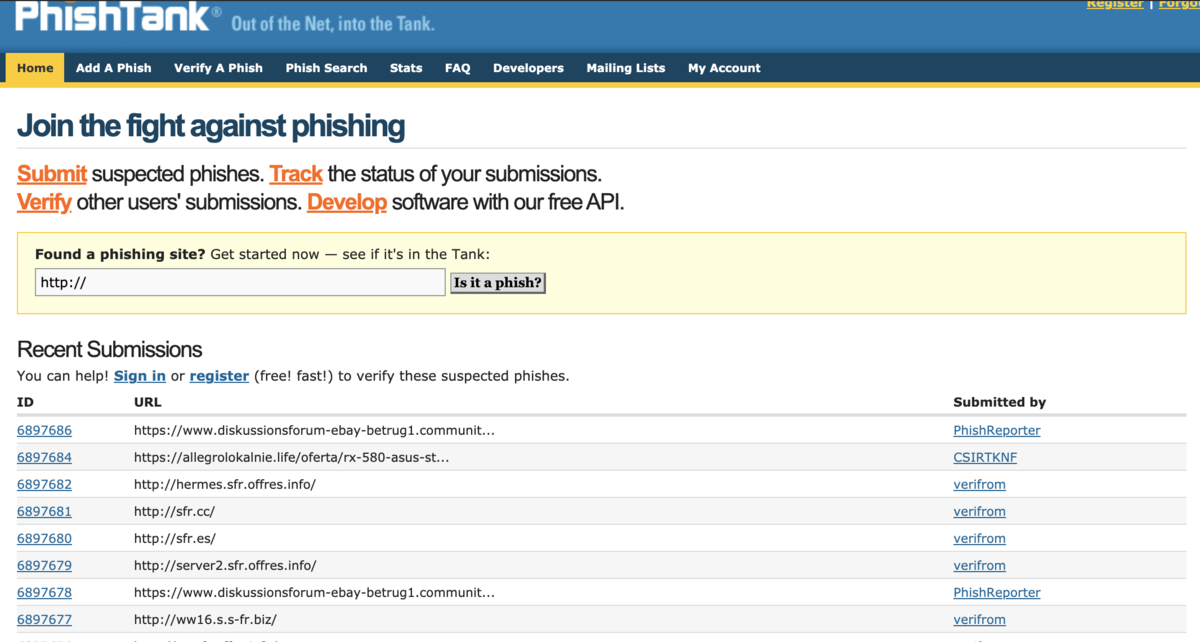Open submission ID 6897684
Screen dimensions: 1200x642
(44, 457)
